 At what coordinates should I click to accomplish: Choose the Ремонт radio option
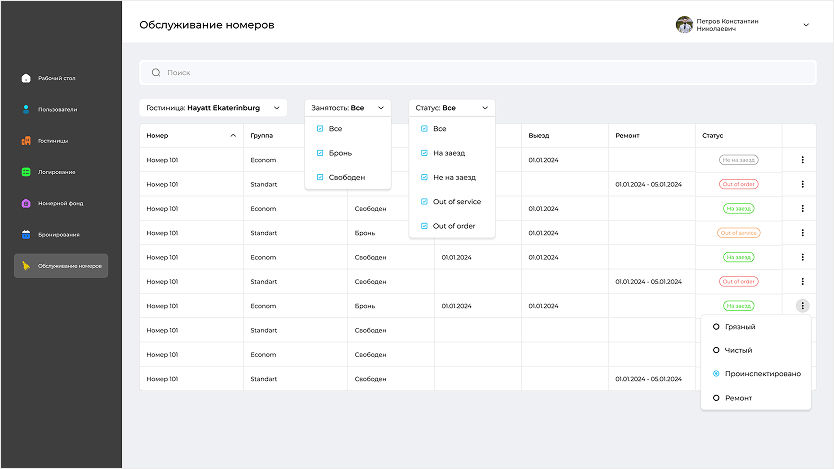click(715, 398)
